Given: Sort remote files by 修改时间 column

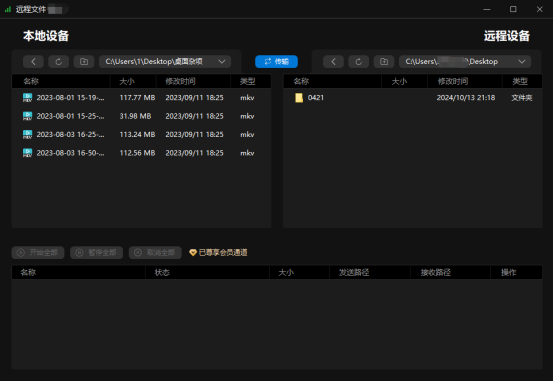Looking at the screenshot, I should click(x=453, y=81).
